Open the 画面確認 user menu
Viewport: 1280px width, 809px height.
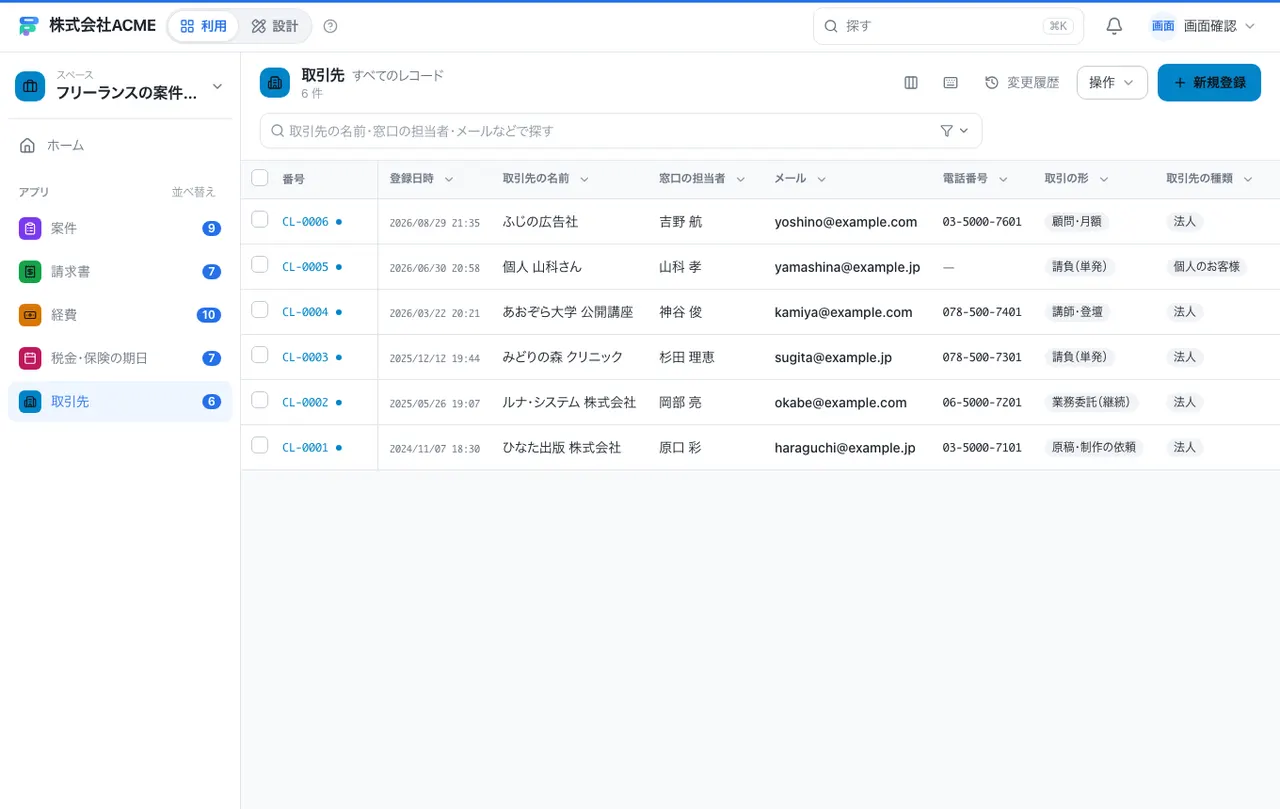click(x=1203, y=26)
